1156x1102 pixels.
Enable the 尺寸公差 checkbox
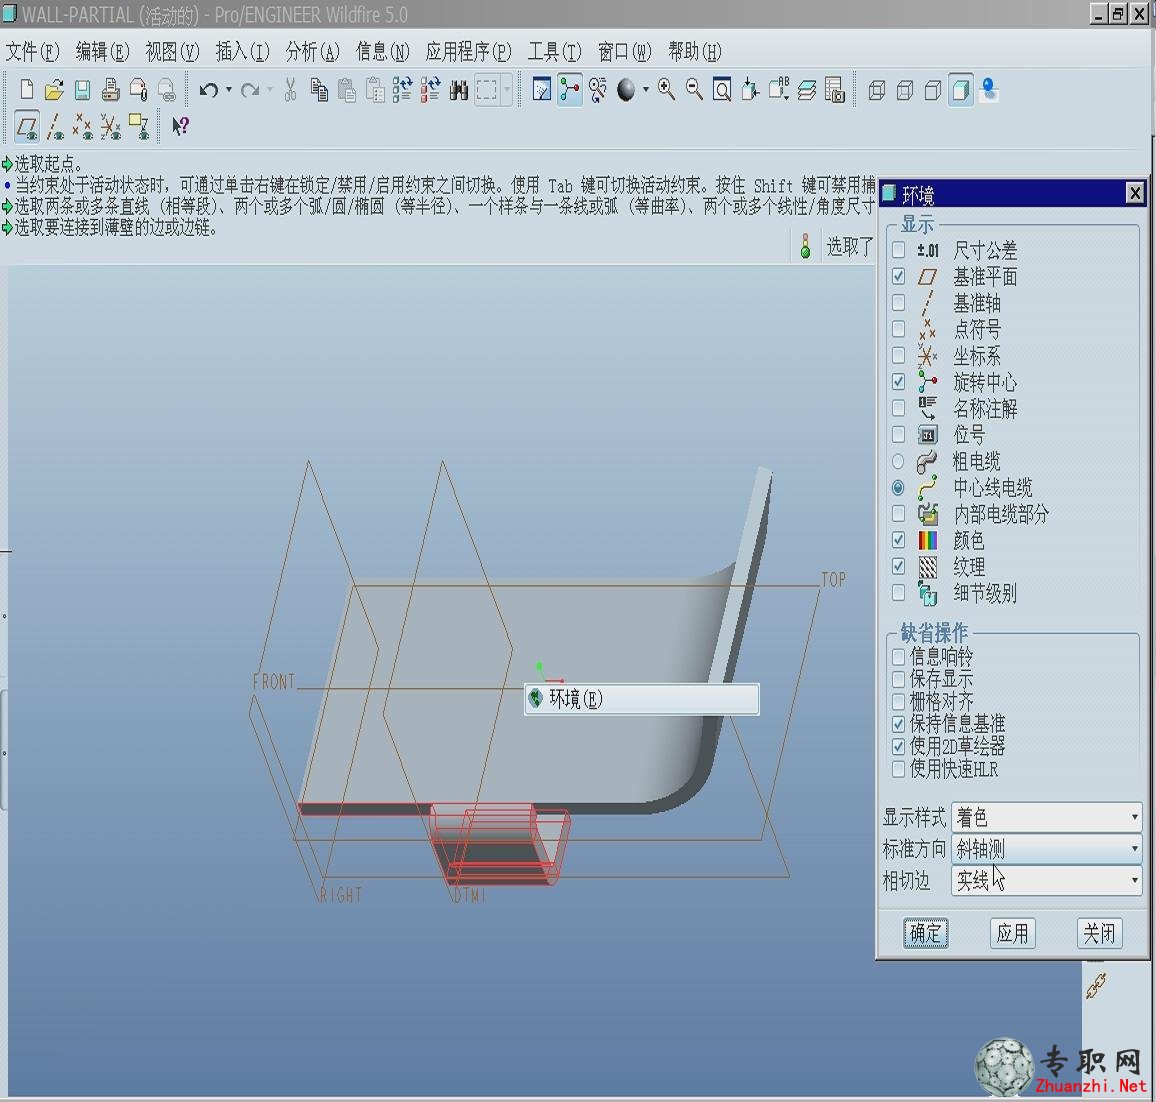point(898,250)
